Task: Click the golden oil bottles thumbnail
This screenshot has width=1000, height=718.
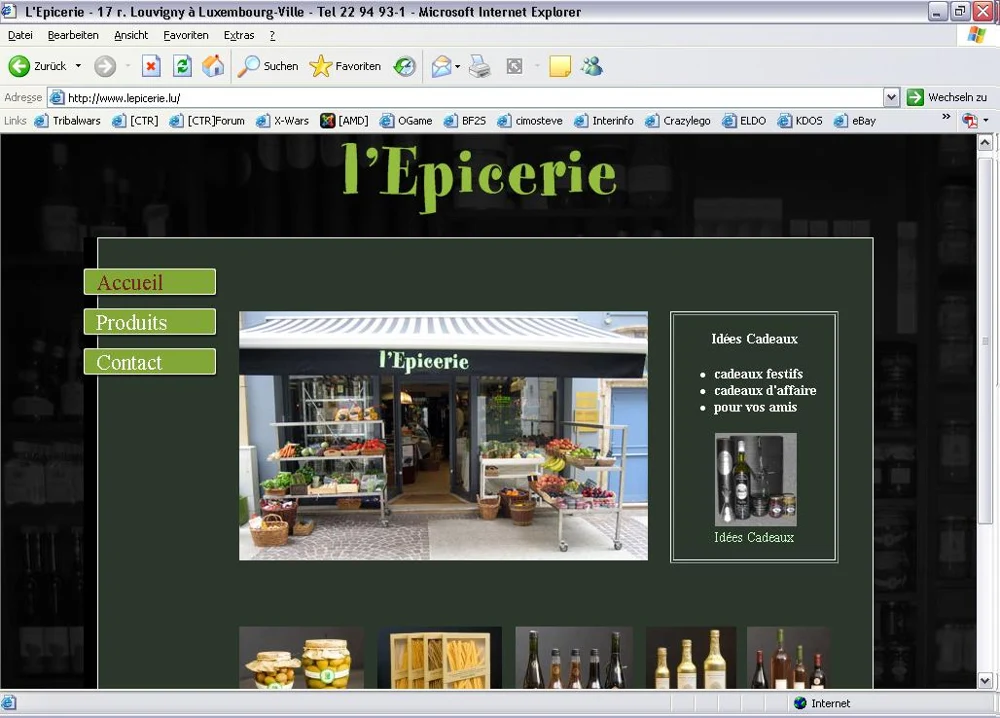Action: (x=691, y=657)
